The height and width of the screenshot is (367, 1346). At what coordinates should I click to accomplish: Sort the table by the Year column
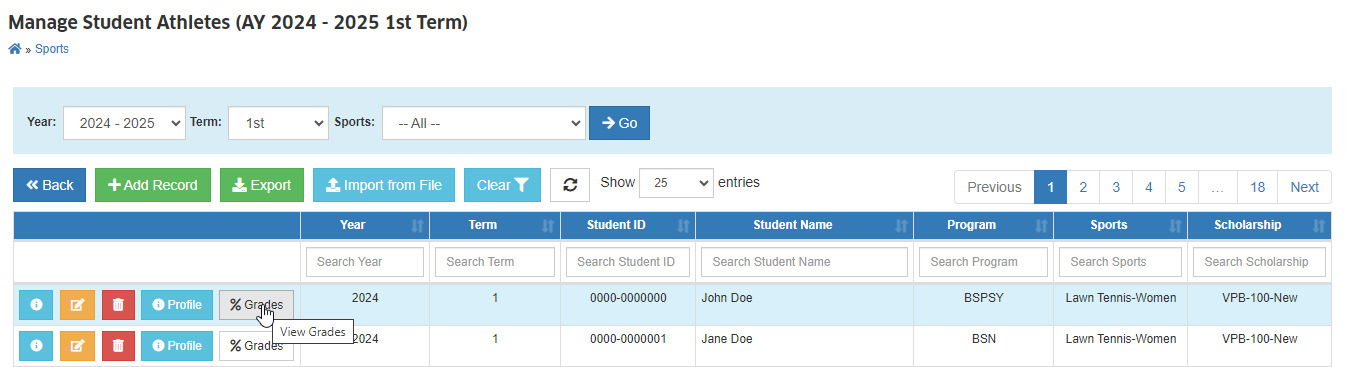pyautogui.click(x=365, y=225)
